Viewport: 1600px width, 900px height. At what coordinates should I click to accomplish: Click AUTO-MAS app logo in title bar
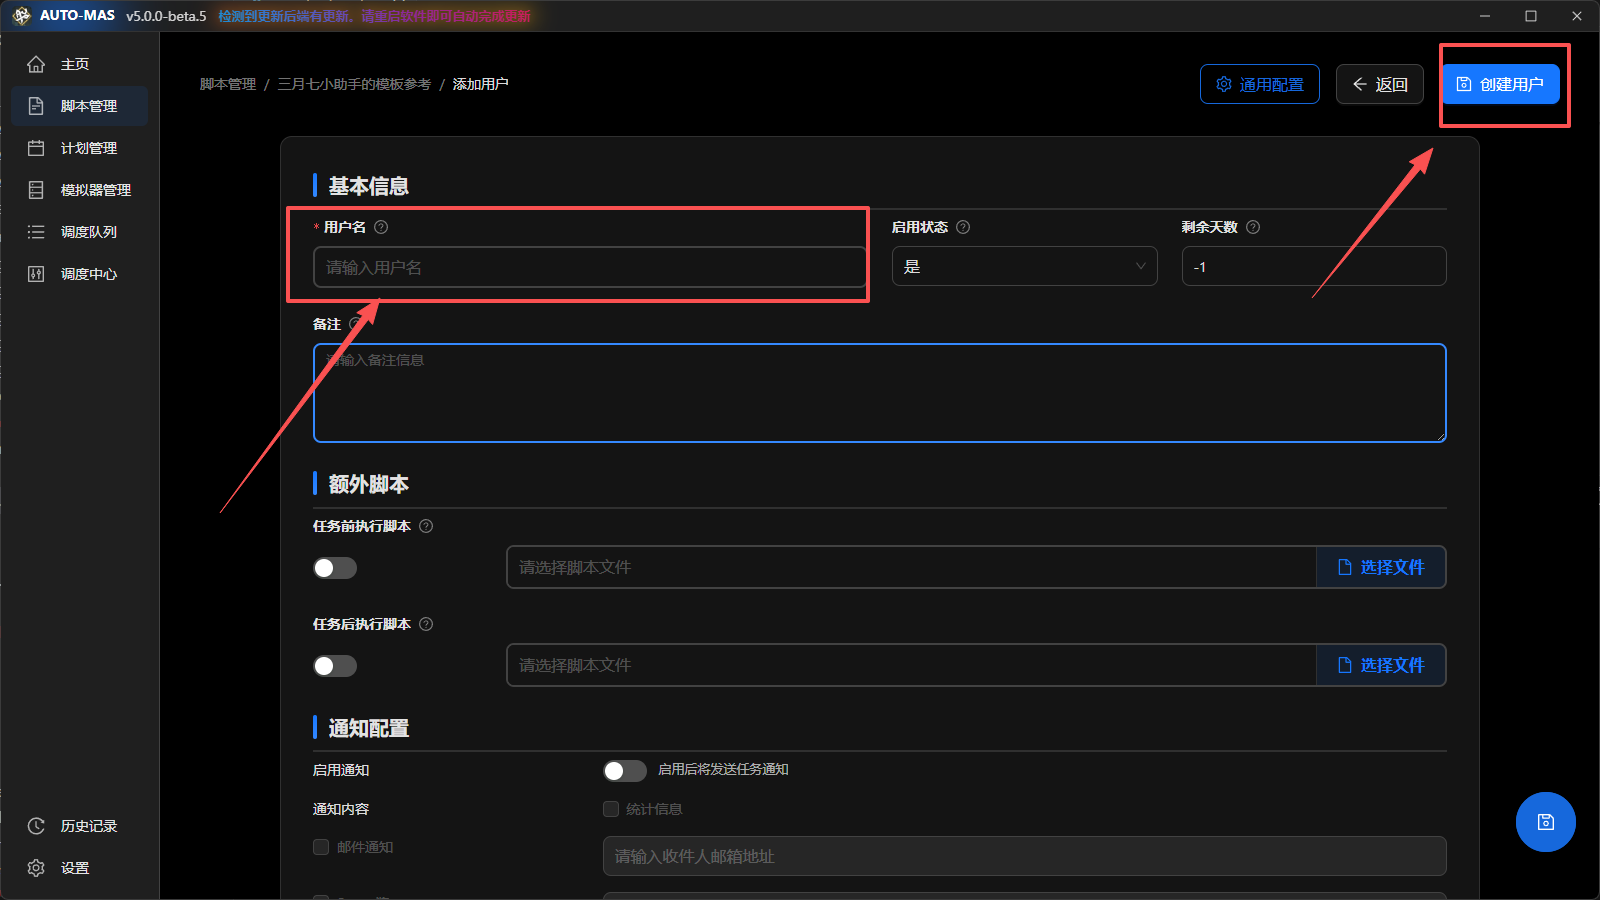click(21, 16)
